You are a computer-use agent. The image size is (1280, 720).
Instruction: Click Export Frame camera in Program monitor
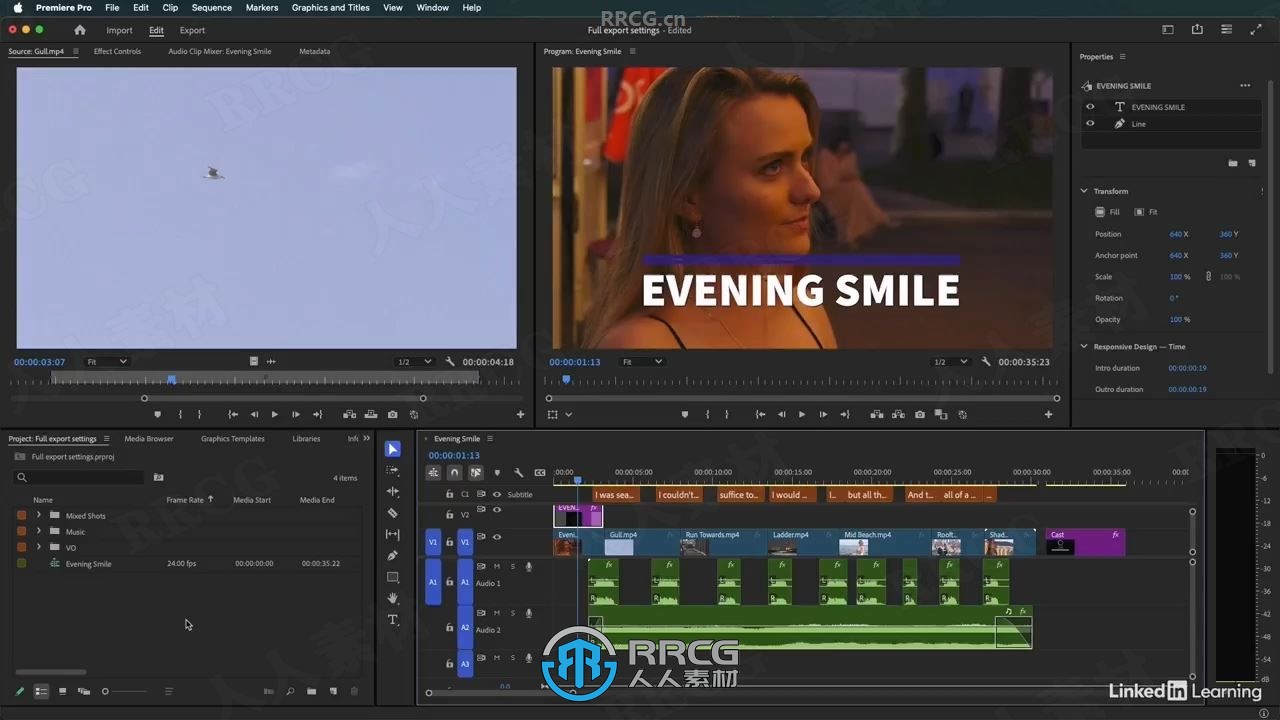[920, 414]
